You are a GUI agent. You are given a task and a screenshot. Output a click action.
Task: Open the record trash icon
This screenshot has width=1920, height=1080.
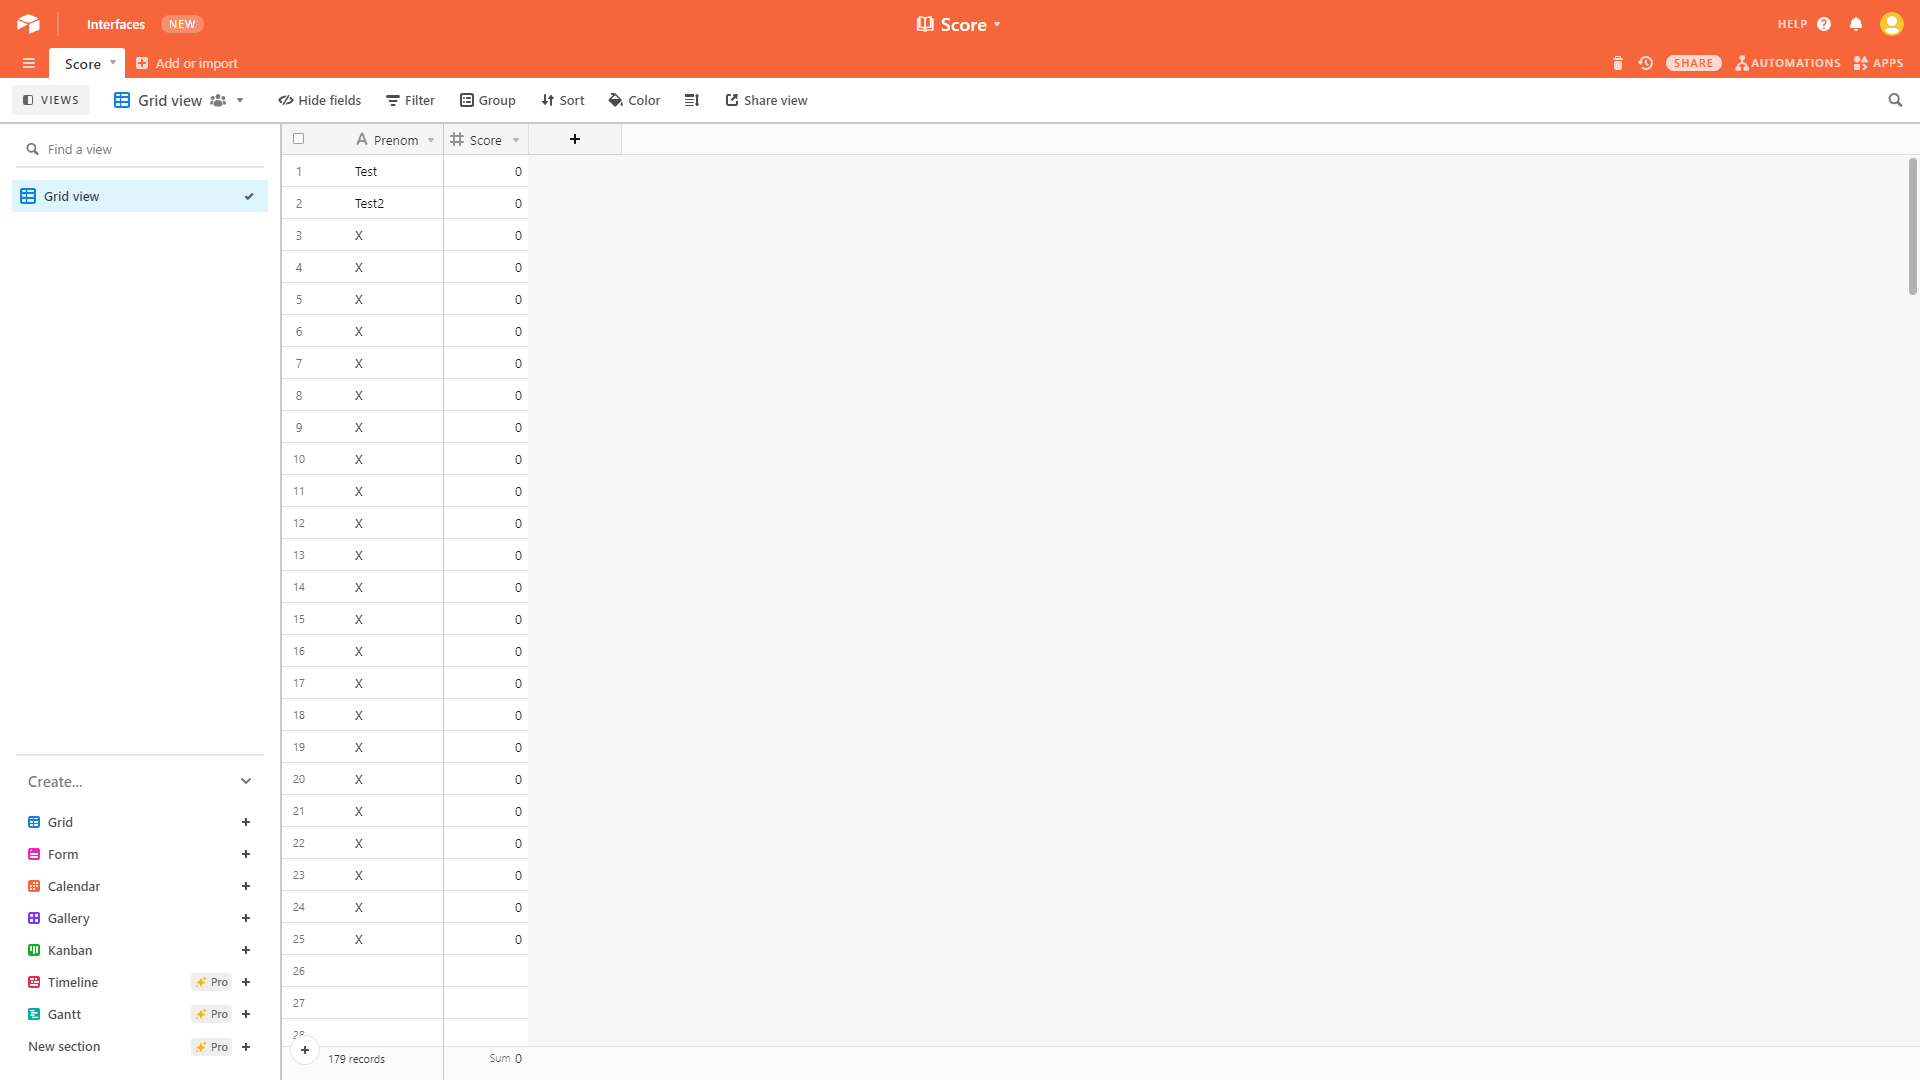[x=1618, y=62]
